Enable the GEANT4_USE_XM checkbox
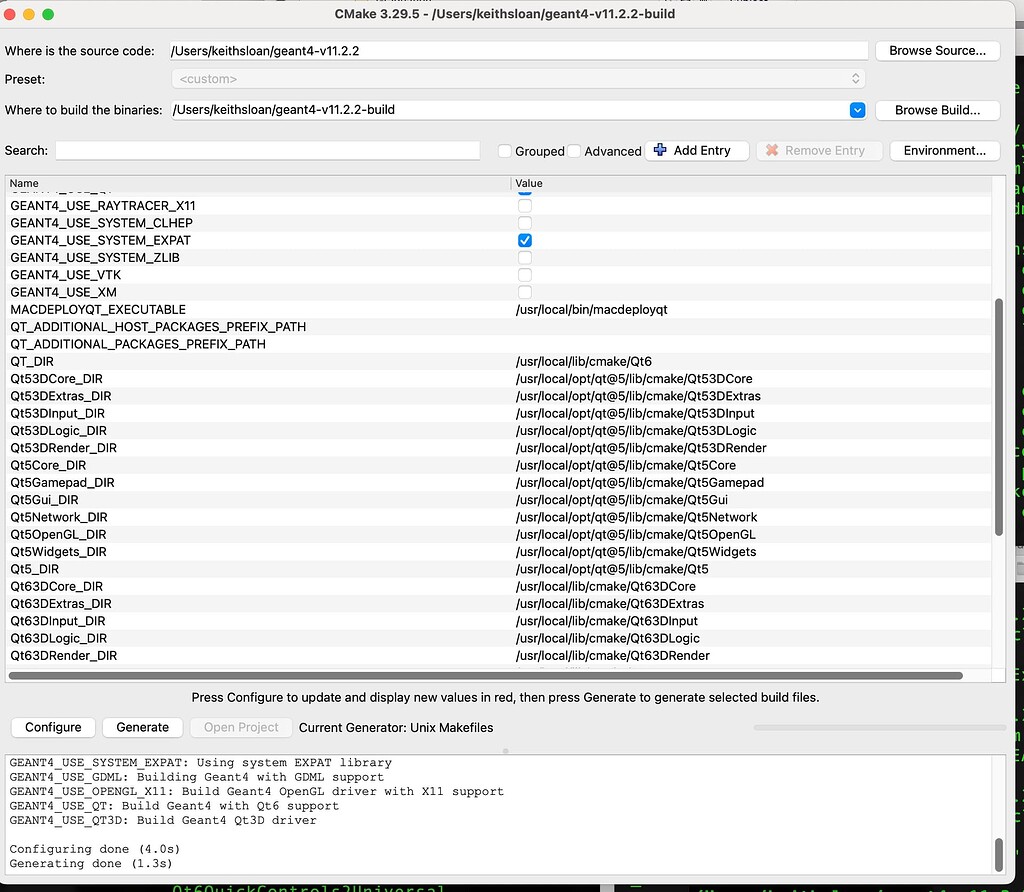The height and width of the screenshot is (892, 1024). [524, 292]
